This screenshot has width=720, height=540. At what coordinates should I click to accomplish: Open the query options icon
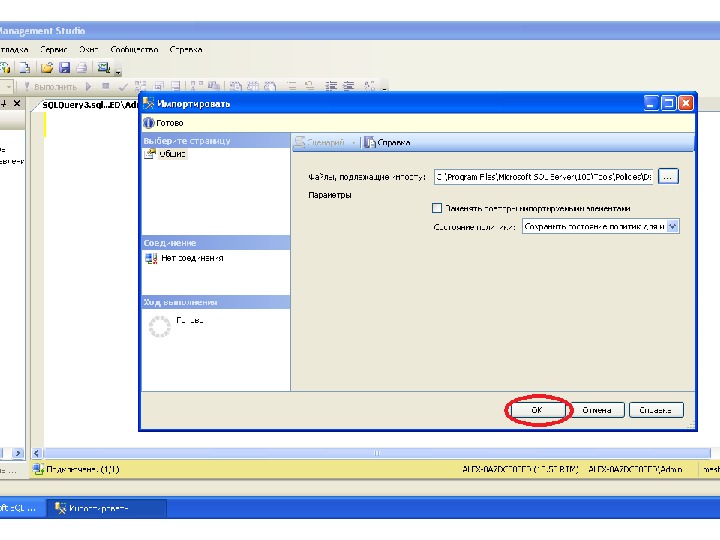[x=159, y=86]
